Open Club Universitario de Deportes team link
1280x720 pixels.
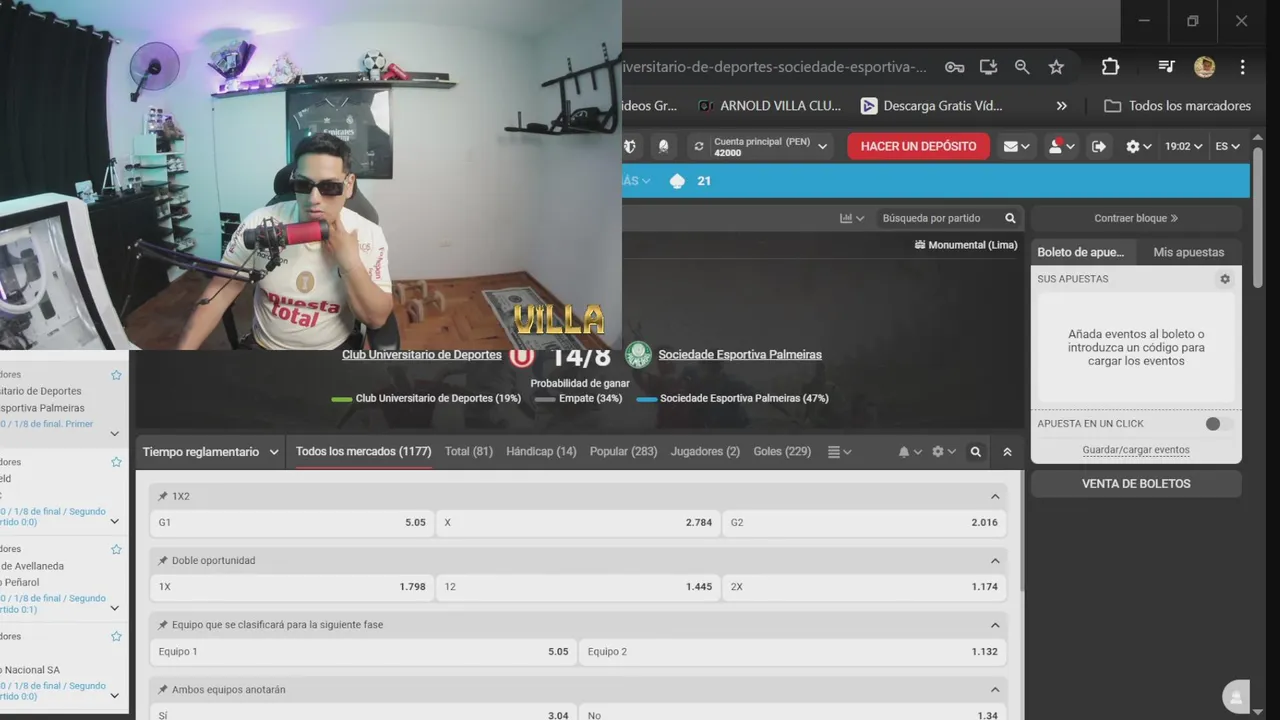click(422, 355)
